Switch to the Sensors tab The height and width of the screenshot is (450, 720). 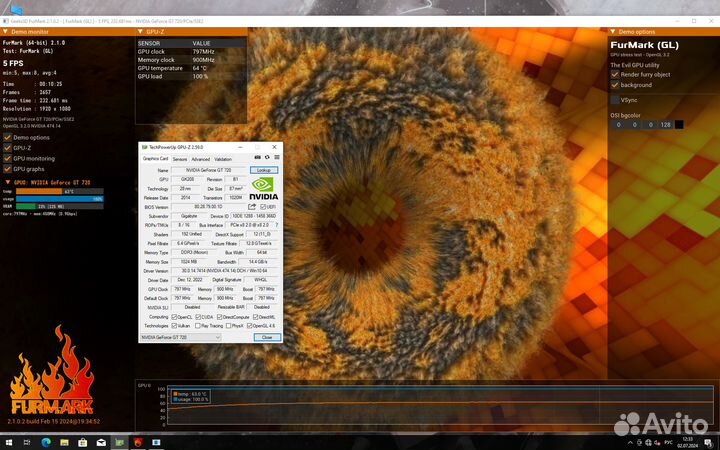click(x=180, y=159)
